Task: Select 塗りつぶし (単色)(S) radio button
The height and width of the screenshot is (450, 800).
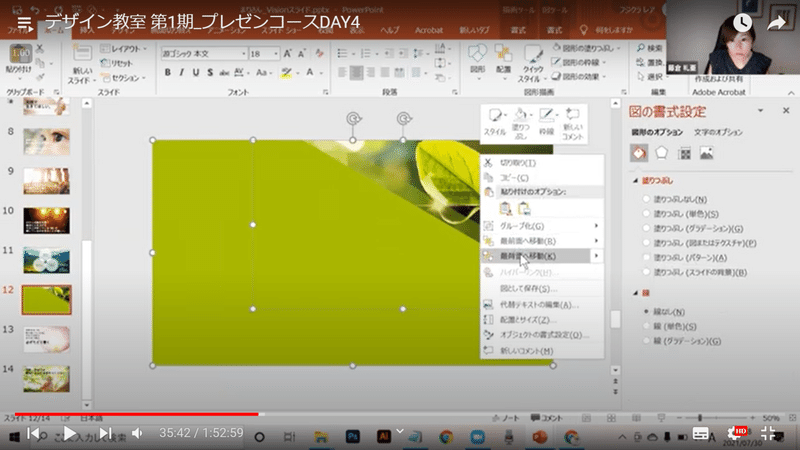Action: 646,214
